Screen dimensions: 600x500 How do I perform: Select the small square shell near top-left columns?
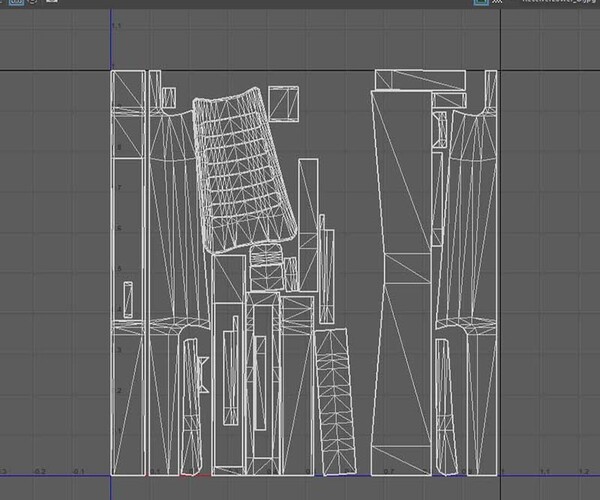(168, 97)
